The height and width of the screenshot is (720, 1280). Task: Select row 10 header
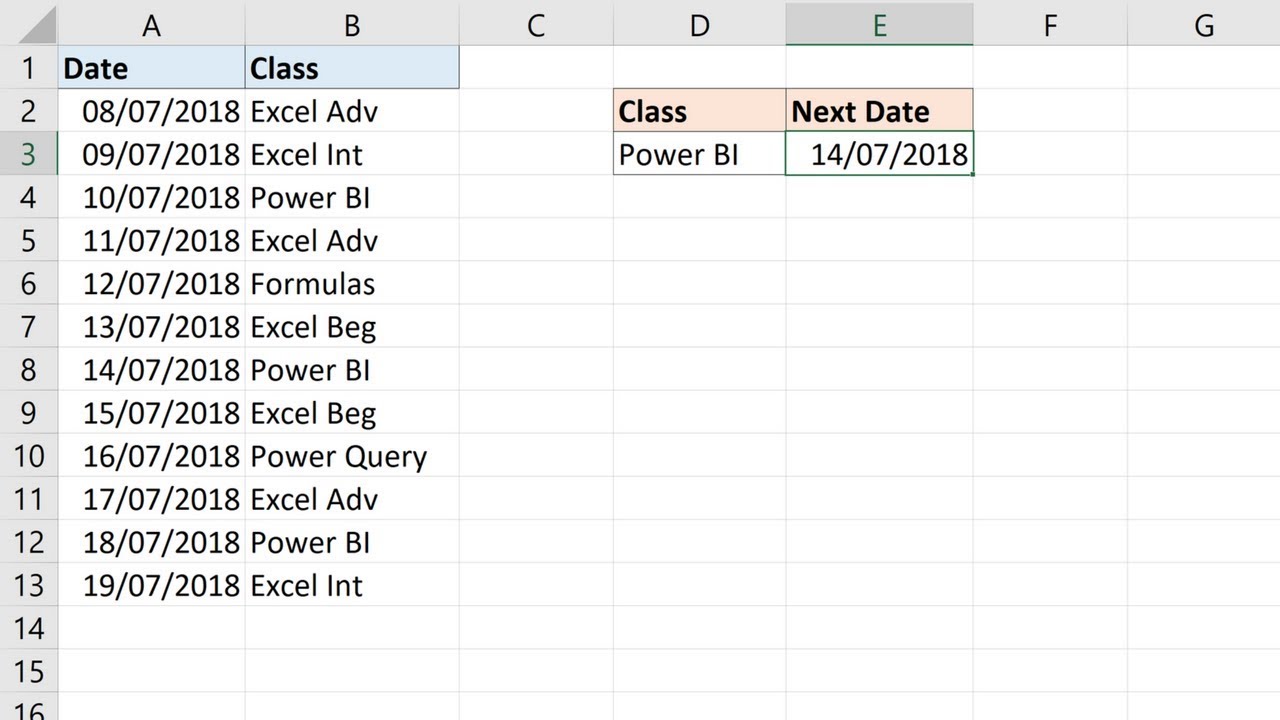(28, 455)
